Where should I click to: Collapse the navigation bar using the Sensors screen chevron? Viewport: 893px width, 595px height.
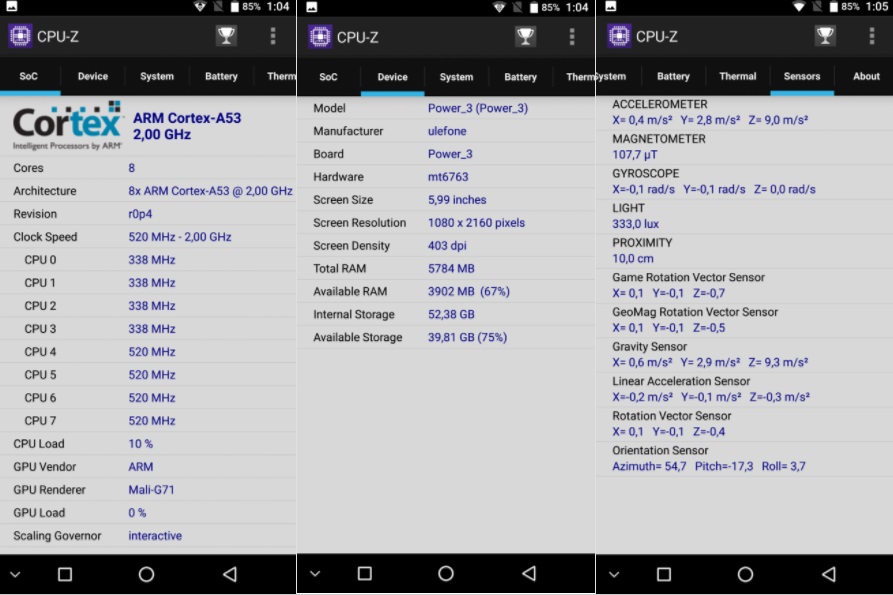click(614, 574)
